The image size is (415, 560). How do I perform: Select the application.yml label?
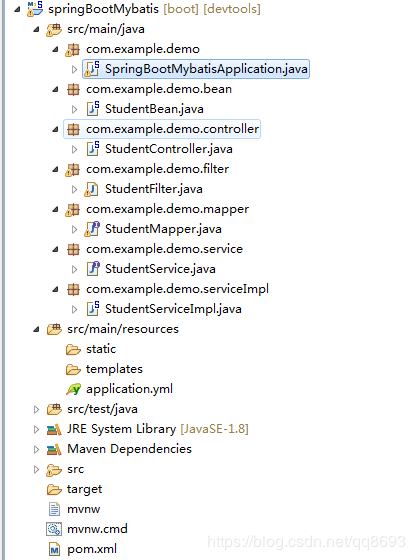tap(129, 389)
